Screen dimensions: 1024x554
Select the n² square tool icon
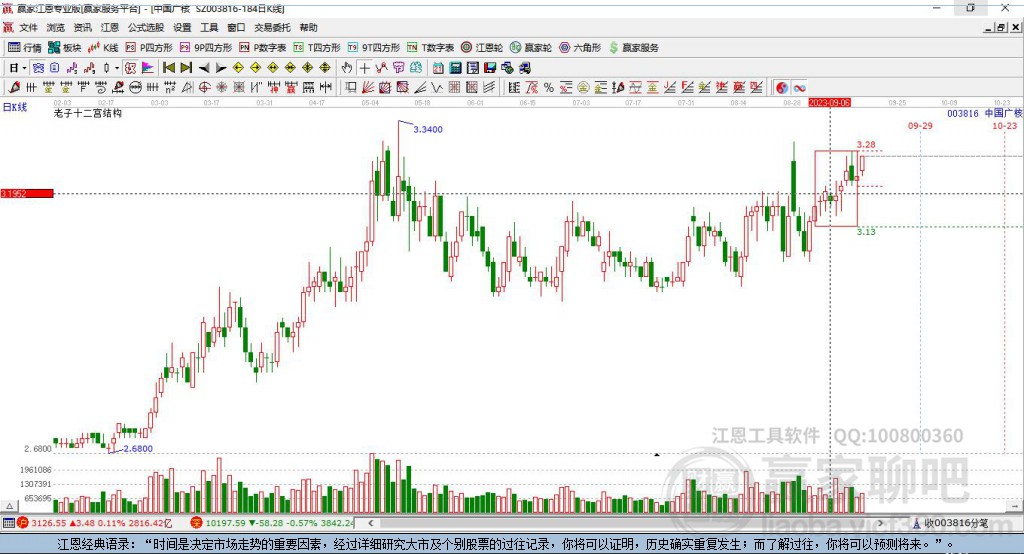(x=170, y=88)
